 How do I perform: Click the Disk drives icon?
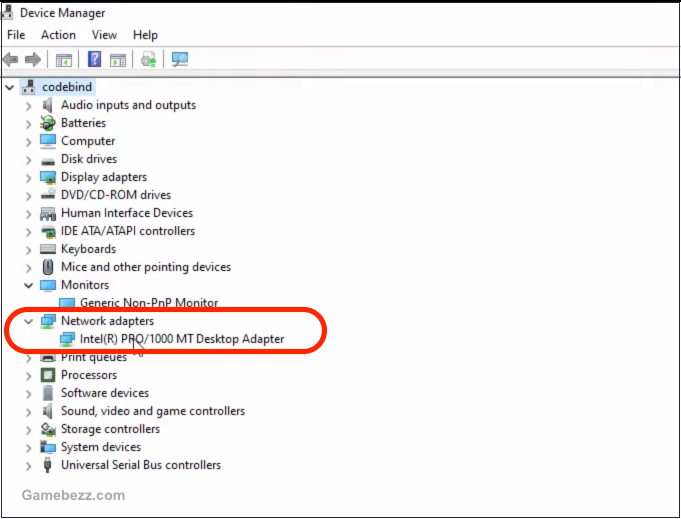click(48, 161)
